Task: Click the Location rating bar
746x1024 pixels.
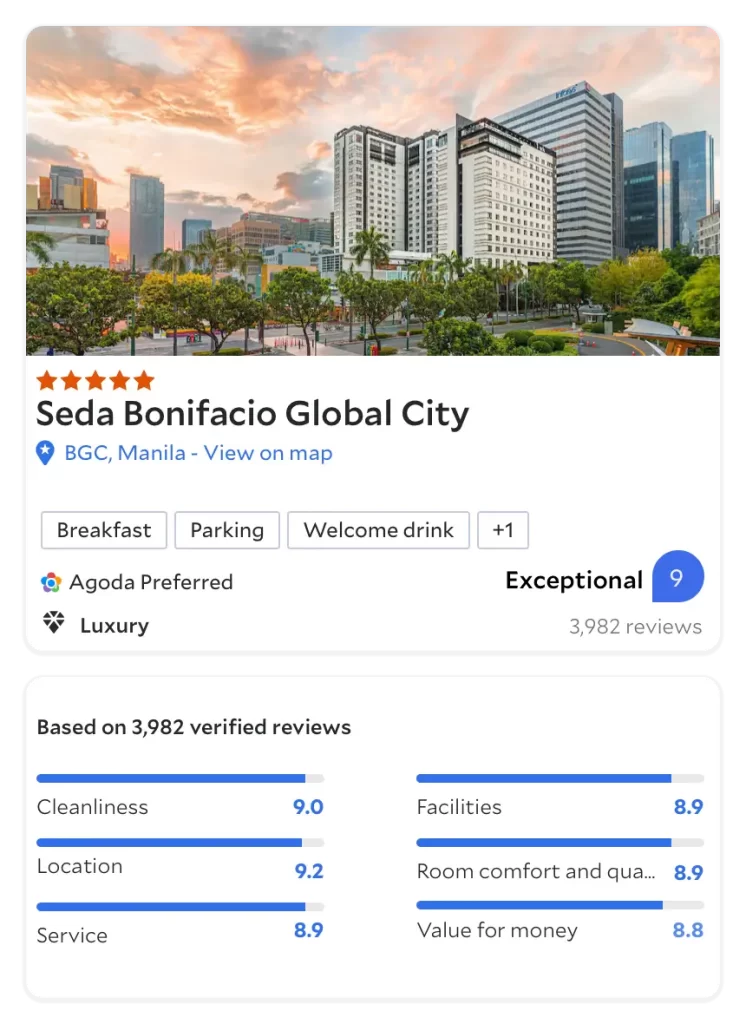Action: tap(180, 843)
